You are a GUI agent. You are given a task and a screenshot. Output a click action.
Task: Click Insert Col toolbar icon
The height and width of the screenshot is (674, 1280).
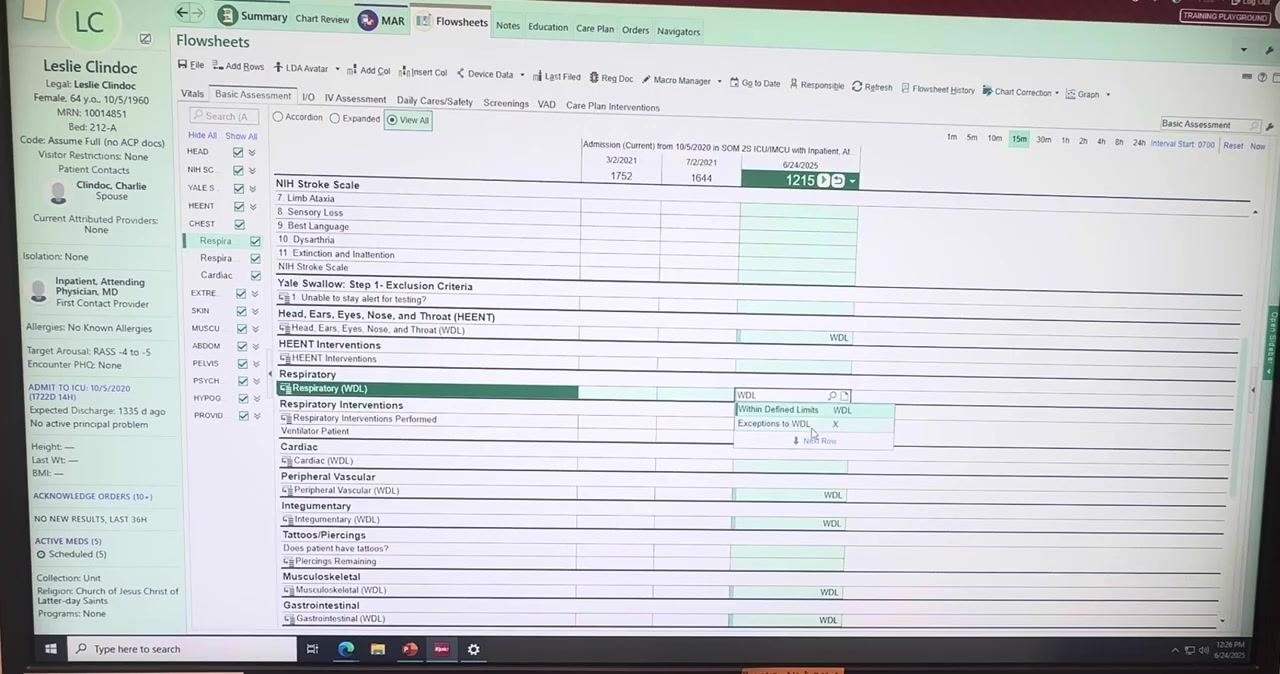coord(404,72)
